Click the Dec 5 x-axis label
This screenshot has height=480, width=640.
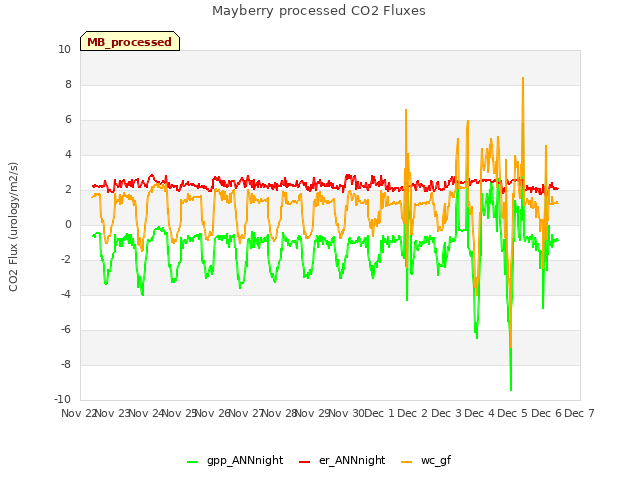click(513, 413)
